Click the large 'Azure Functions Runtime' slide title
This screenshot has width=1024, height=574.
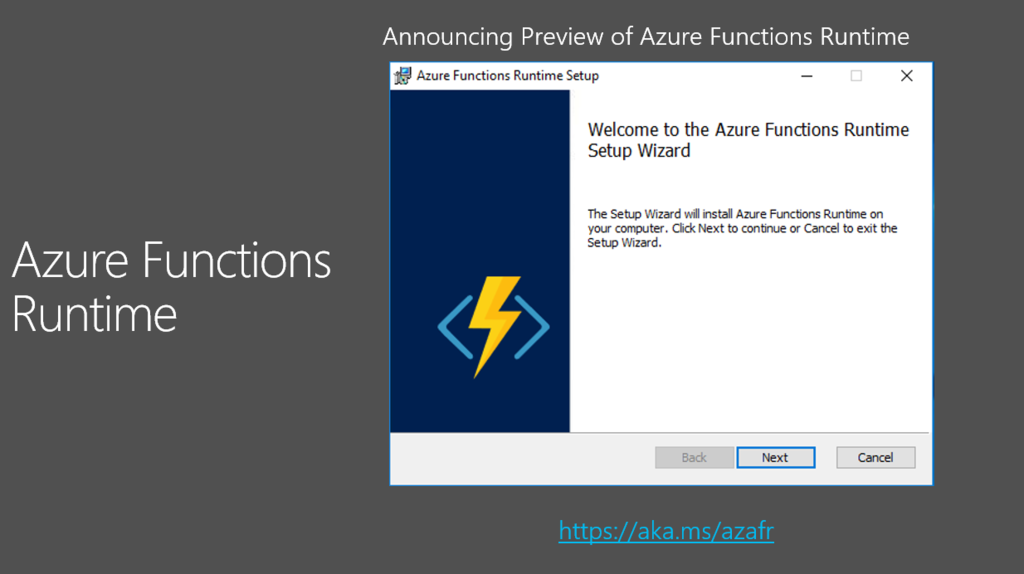[171, 287]
